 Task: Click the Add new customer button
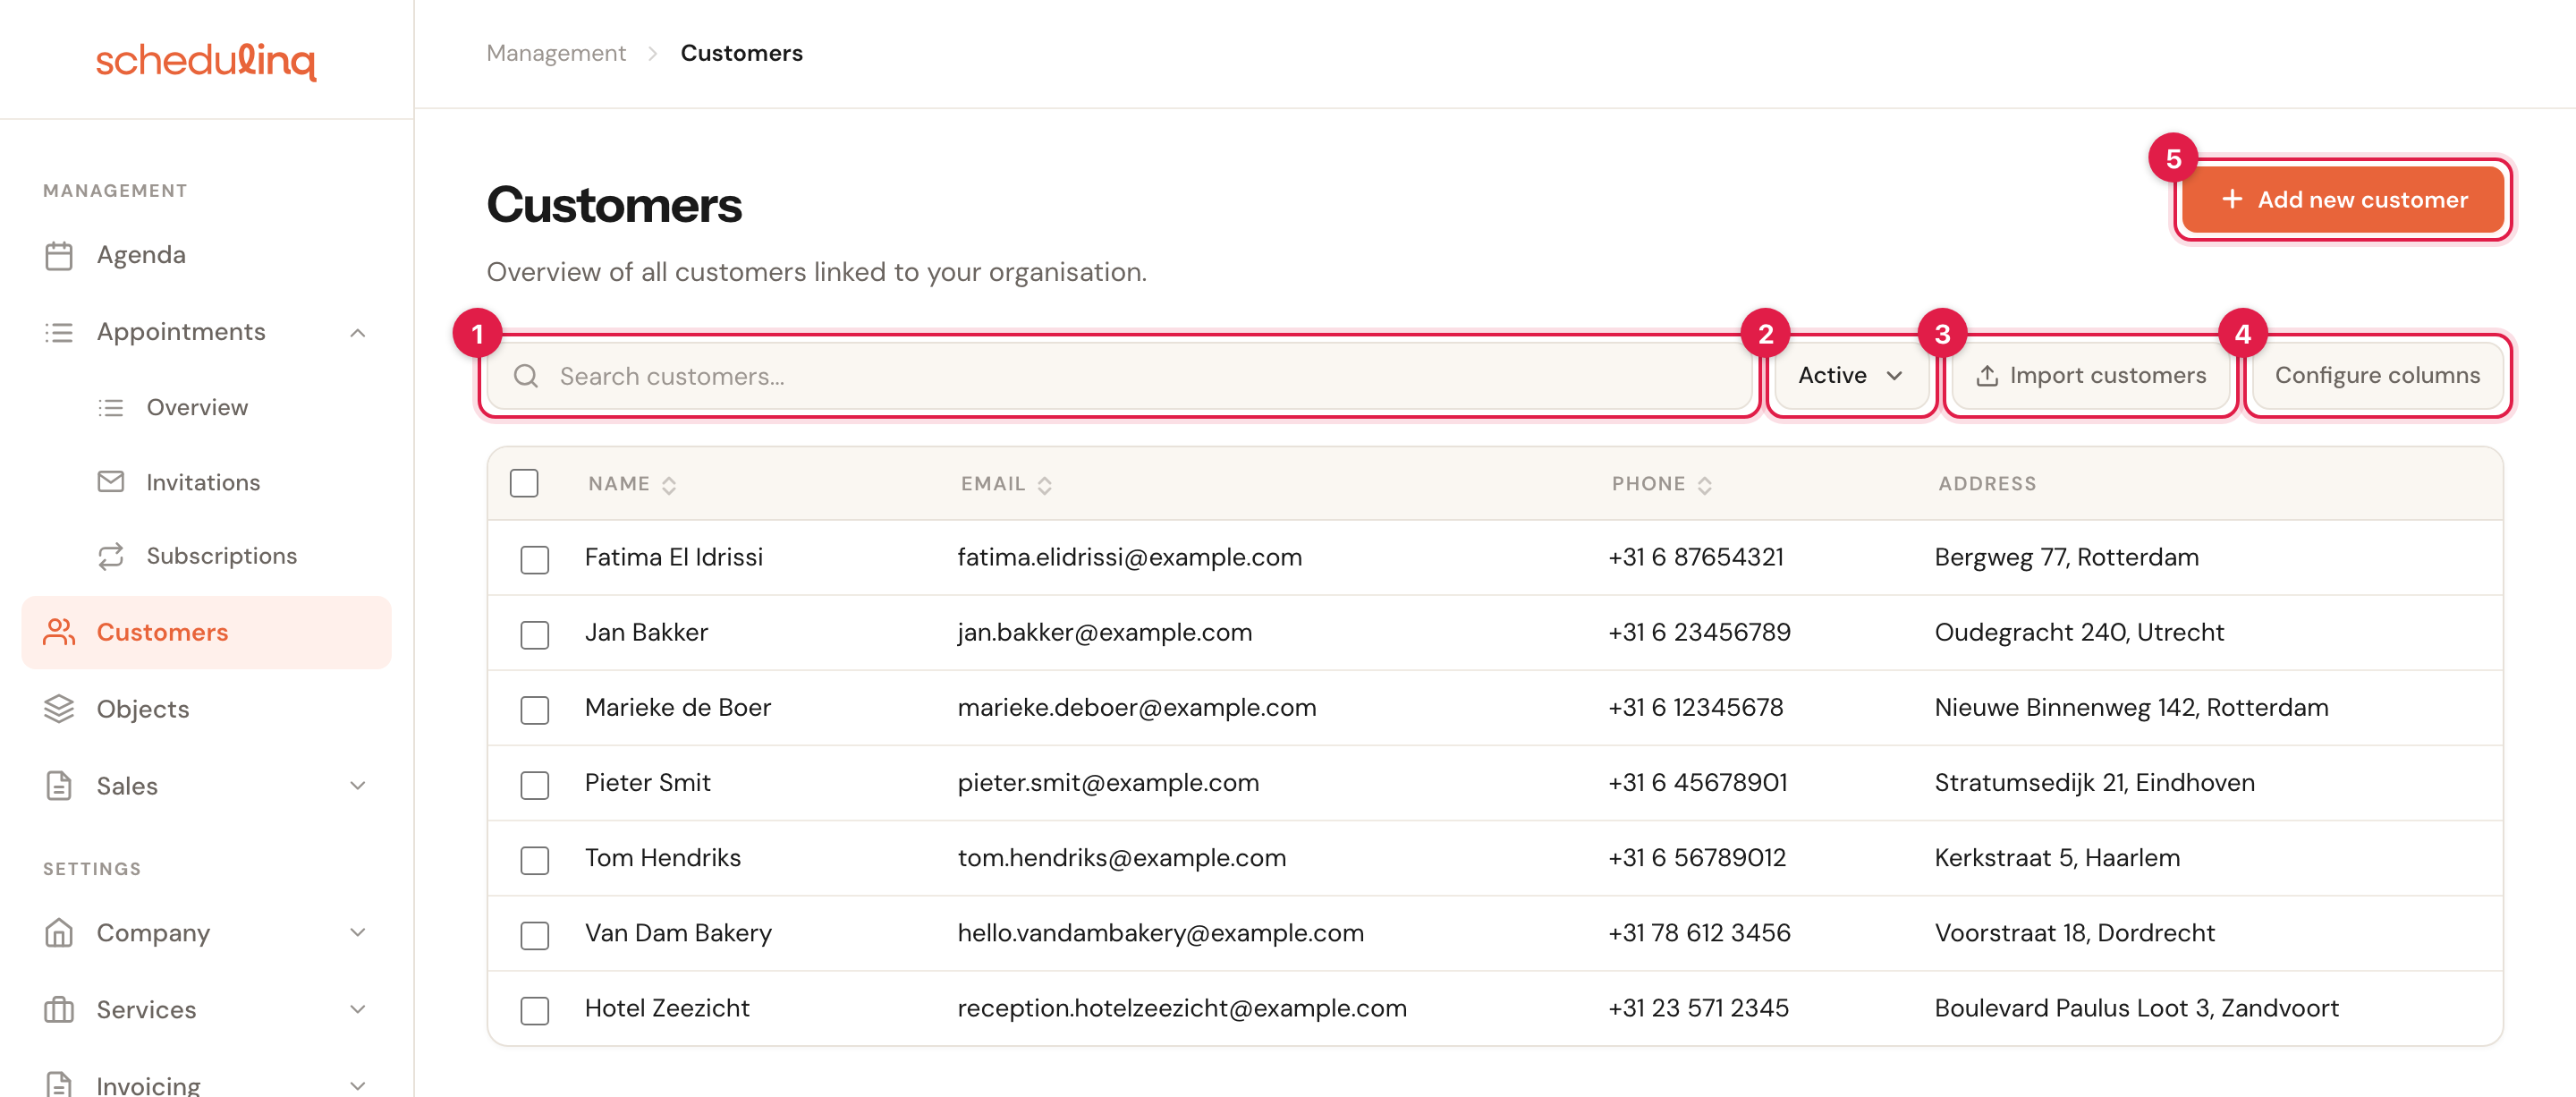[2342, 200]
